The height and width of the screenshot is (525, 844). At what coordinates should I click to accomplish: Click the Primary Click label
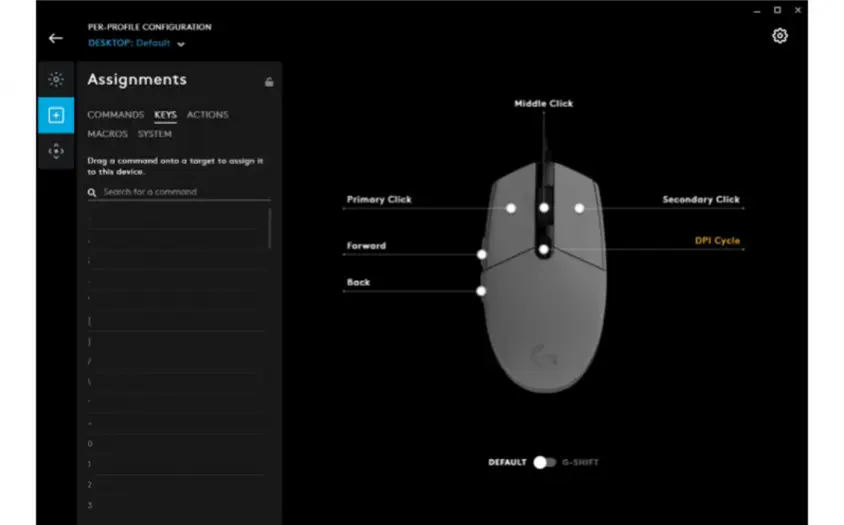click(x=379, y=200)
